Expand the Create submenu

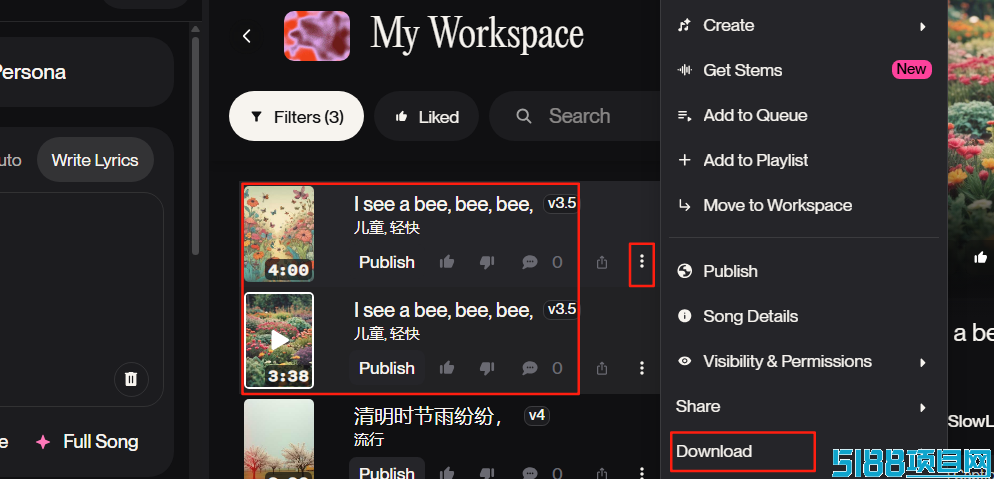[804, 26]
